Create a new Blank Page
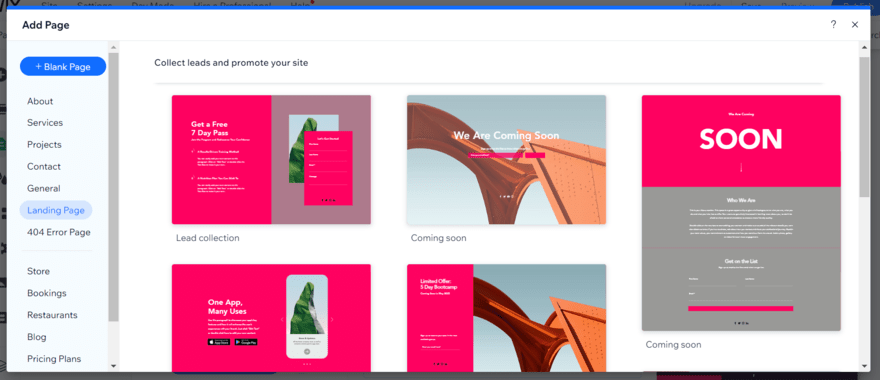The width and height of the screenshot is (880, 380). (63, 66)
